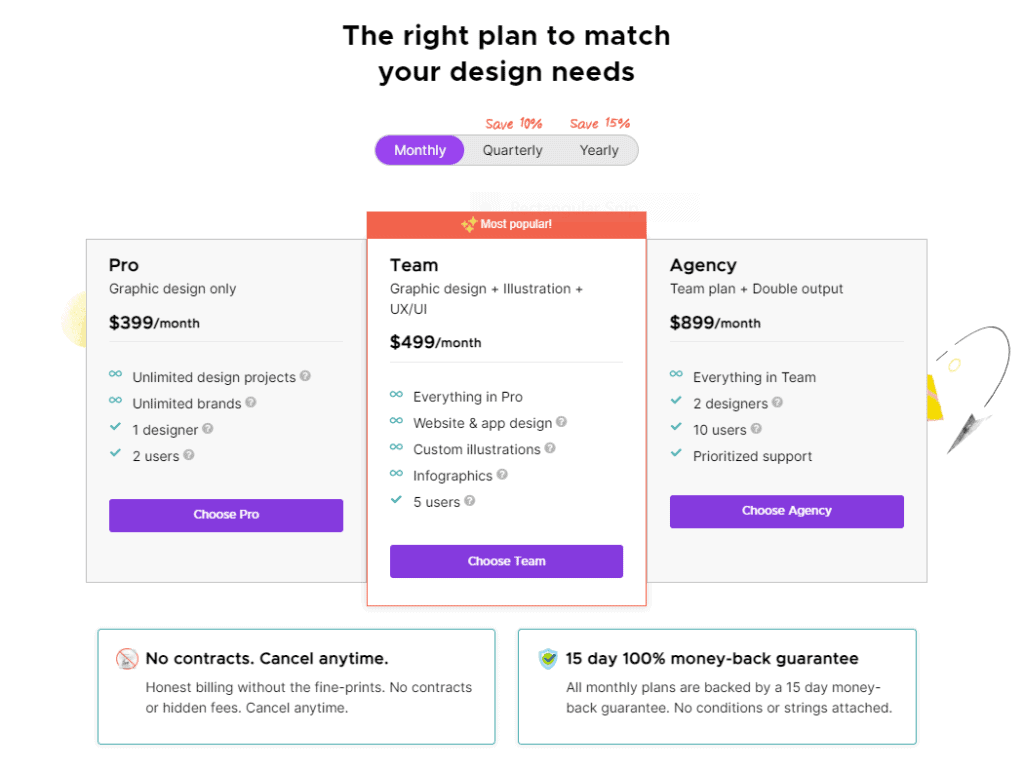The image size is (1024, 771).
Task: Click the Choose Pro button
Action: [226, 515]
